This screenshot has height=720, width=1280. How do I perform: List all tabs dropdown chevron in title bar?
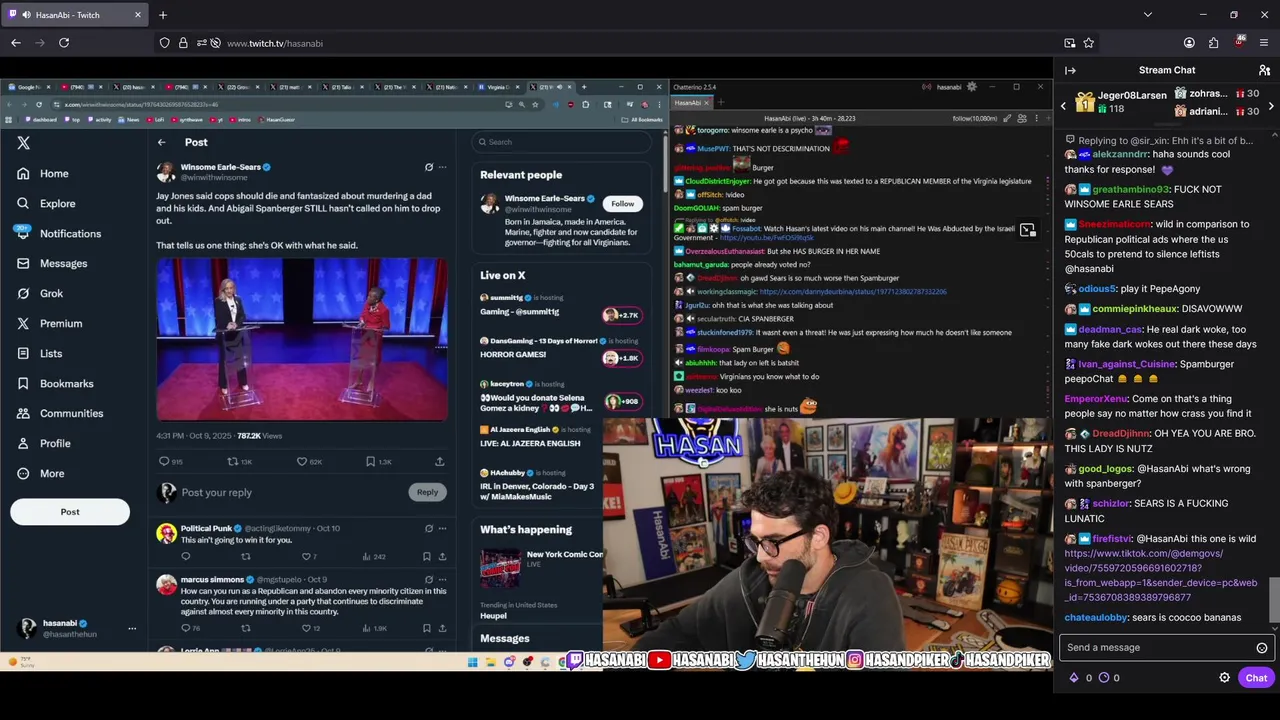pos(1147,15)
